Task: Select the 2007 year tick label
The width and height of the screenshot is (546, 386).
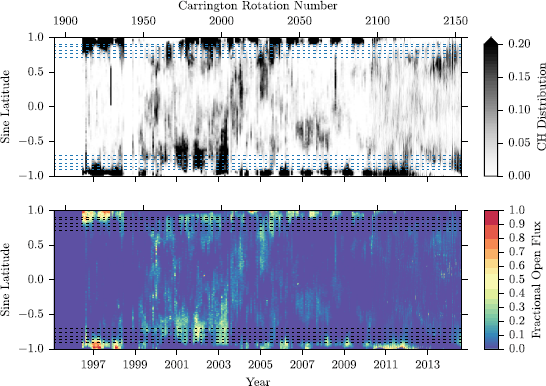Action: coord(302,364)
